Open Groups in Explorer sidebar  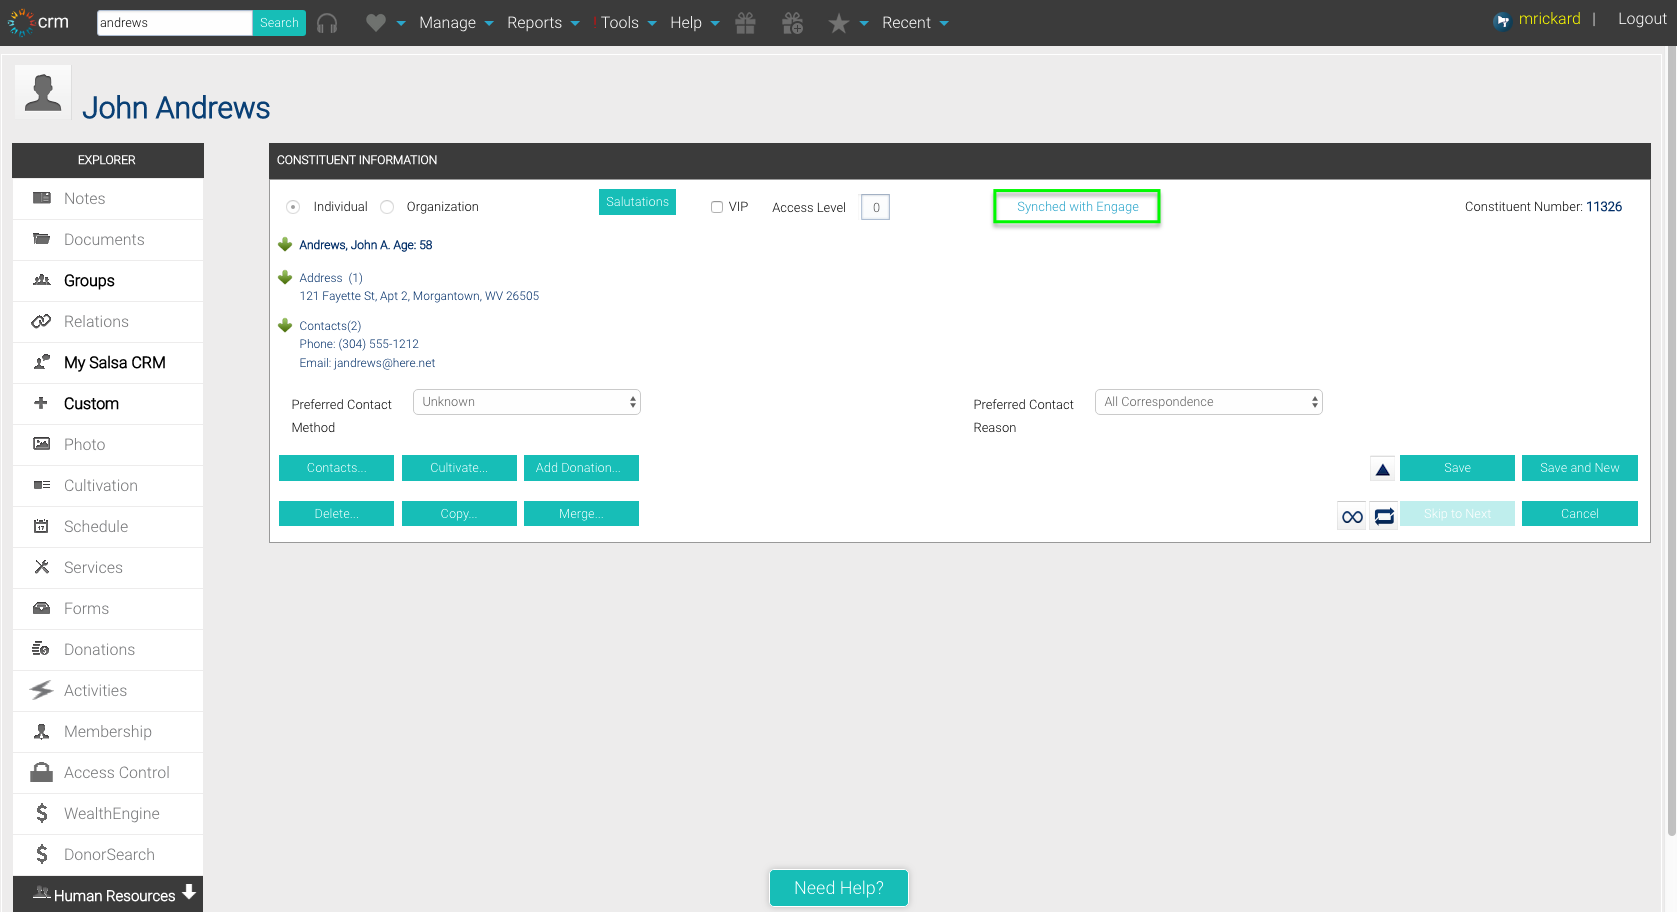click(x=108, y=281)
